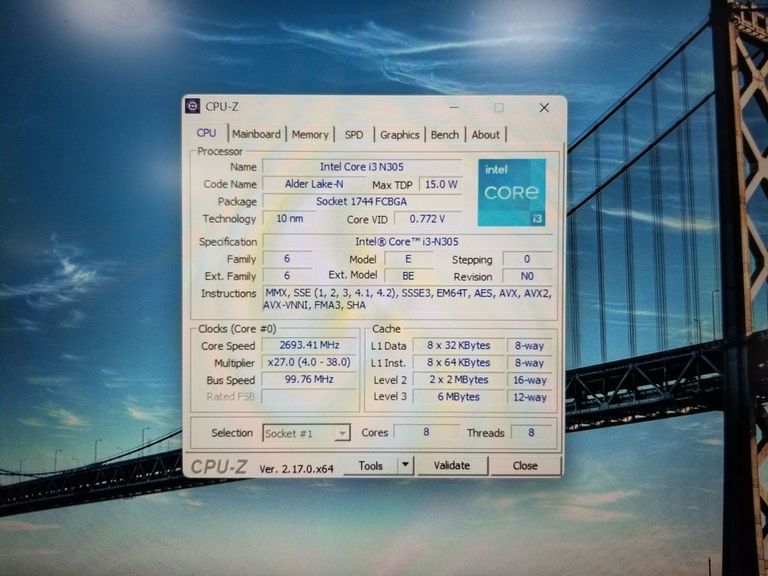
Task: Open the Bench tab
Action: (x=445, y=135)
